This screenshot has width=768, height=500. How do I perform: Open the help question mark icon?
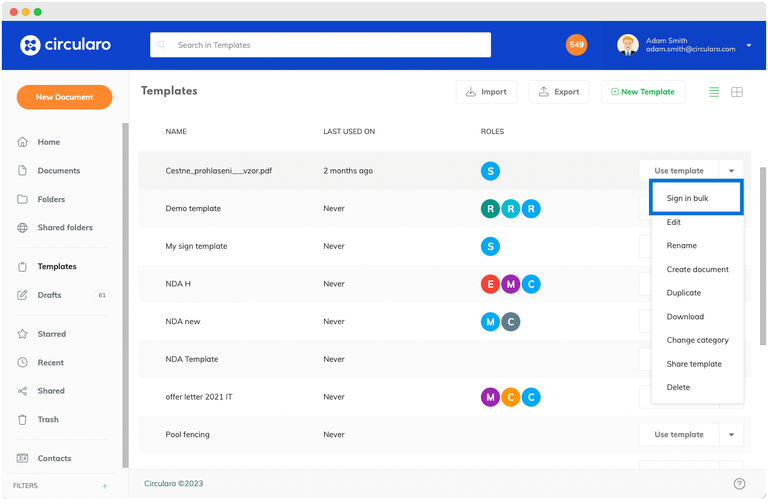pyautogui.click(x=739, y=483)
